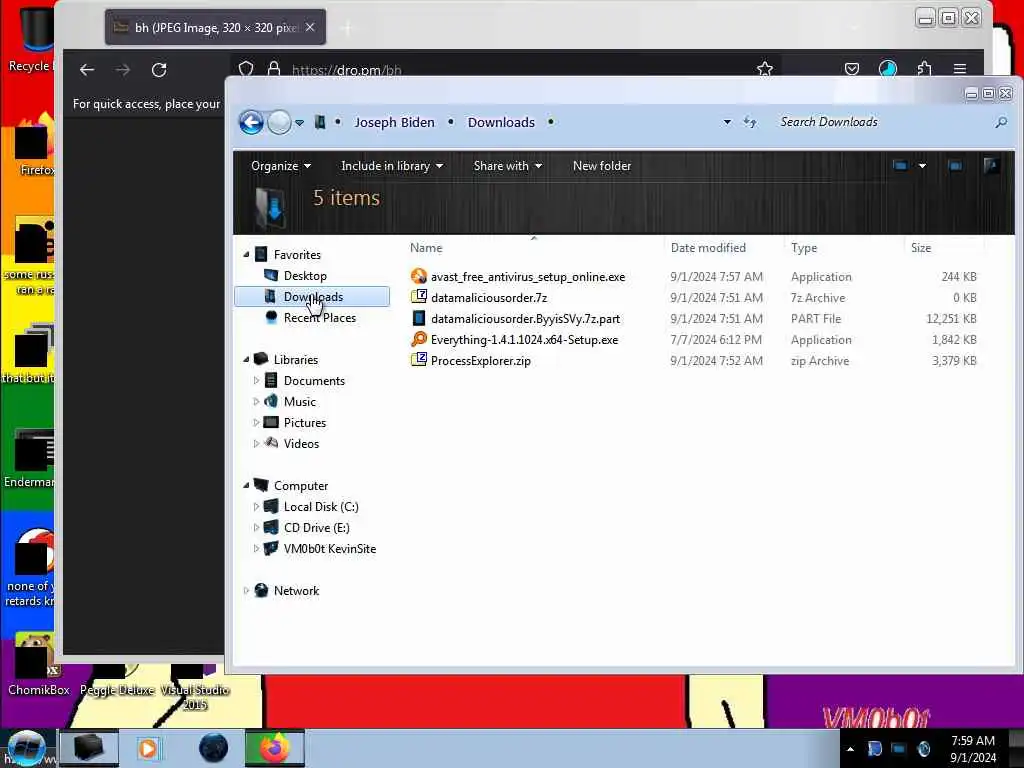The image size is (1024, 768).
Task: Select VM0b0t KevinSite drive
Action: [x=330, y=549]
